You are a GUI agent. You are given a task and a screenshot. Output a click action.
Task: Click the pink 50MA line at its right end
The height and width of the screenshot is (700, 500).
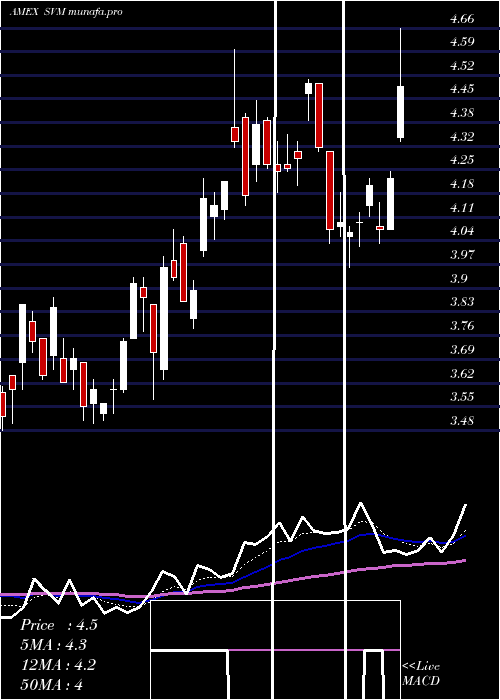tap(464, 560)
